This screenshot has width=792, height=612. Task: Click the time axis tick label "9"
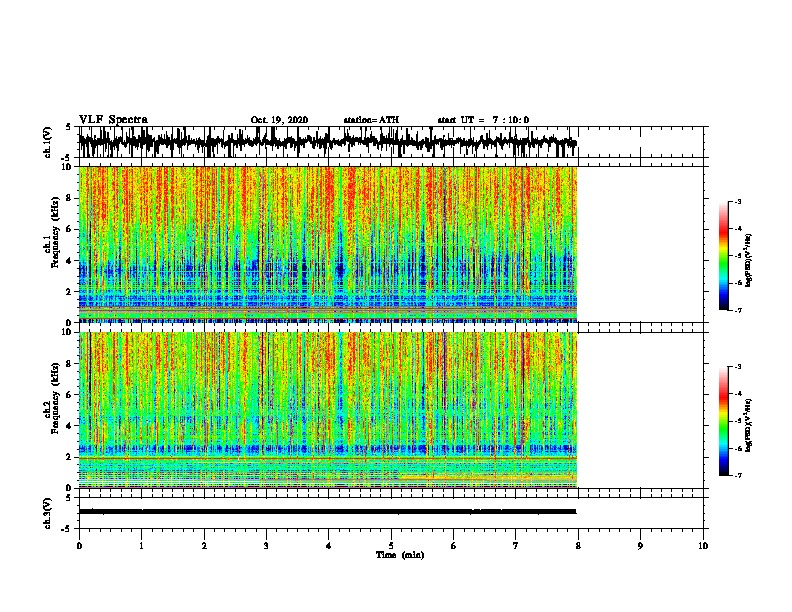[x=640, y=546]
